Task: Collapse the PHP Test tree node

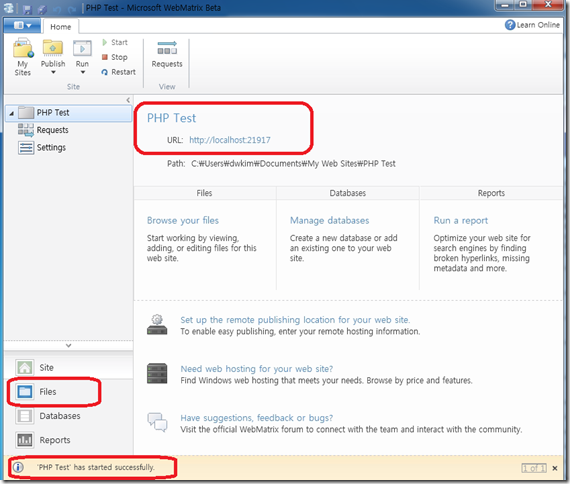Action: pos(12,113)
